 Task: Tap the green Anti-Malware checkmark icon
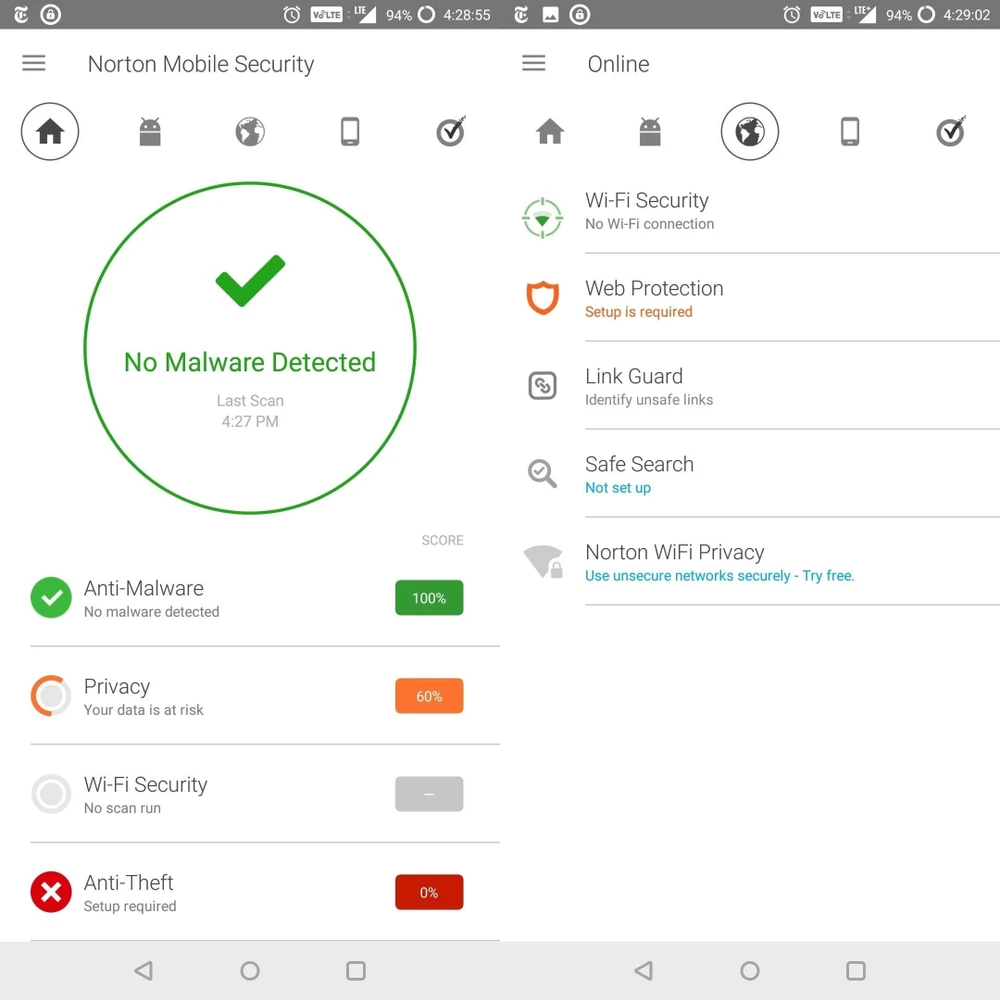coord(51,598)
